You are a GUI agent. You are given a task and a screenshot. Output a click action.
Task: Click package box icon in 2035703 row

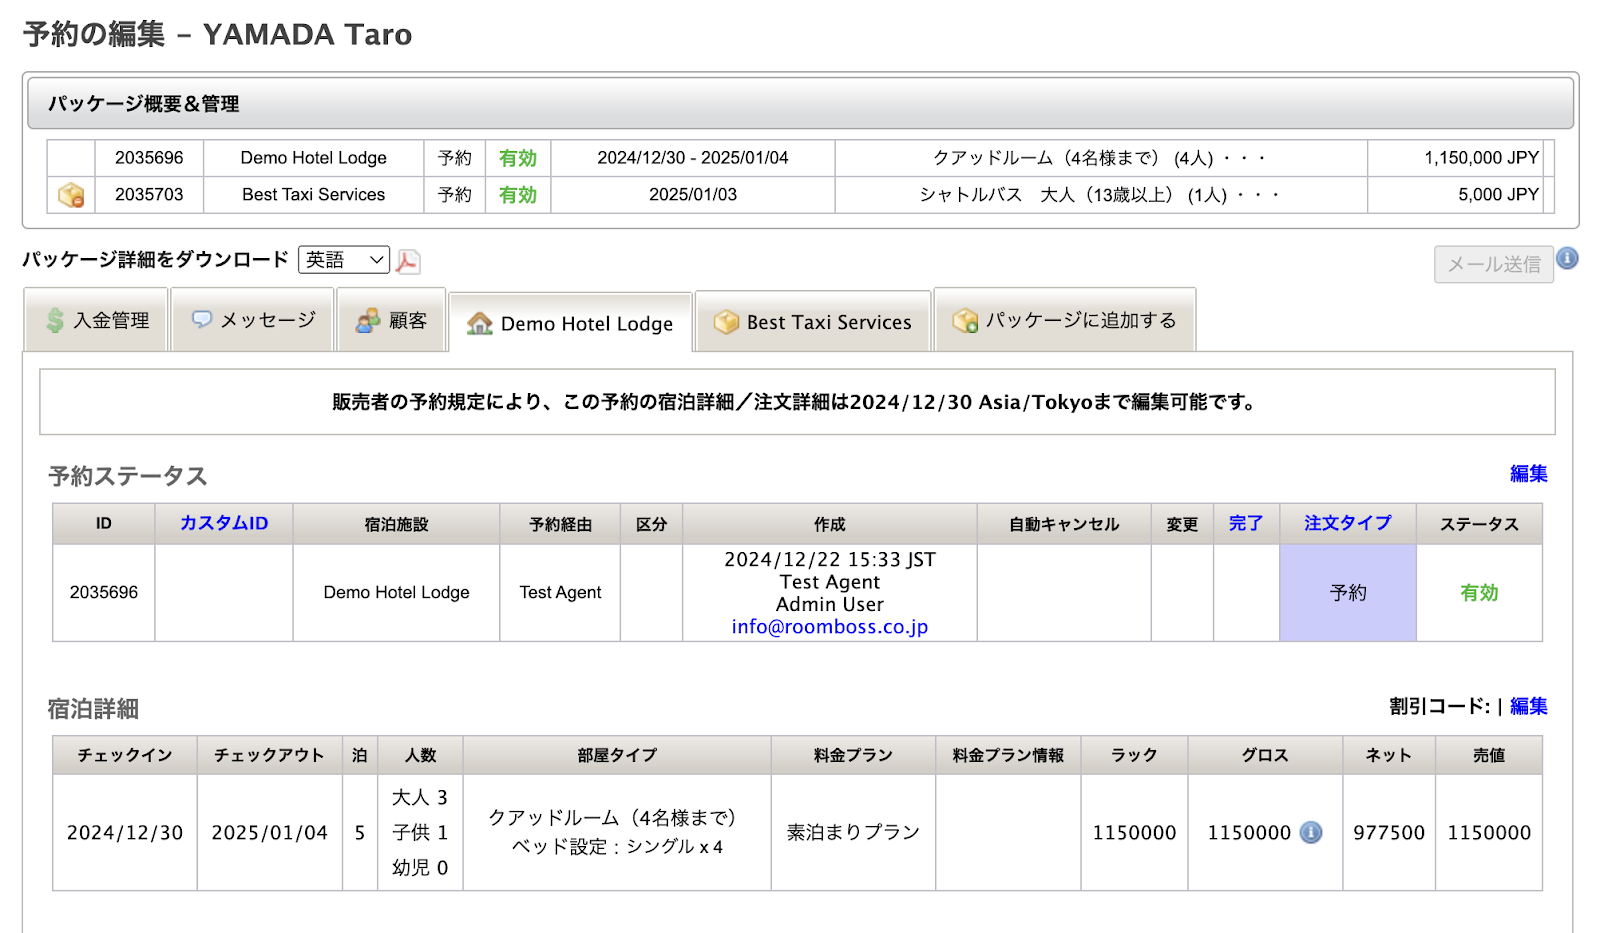point(71,195)
